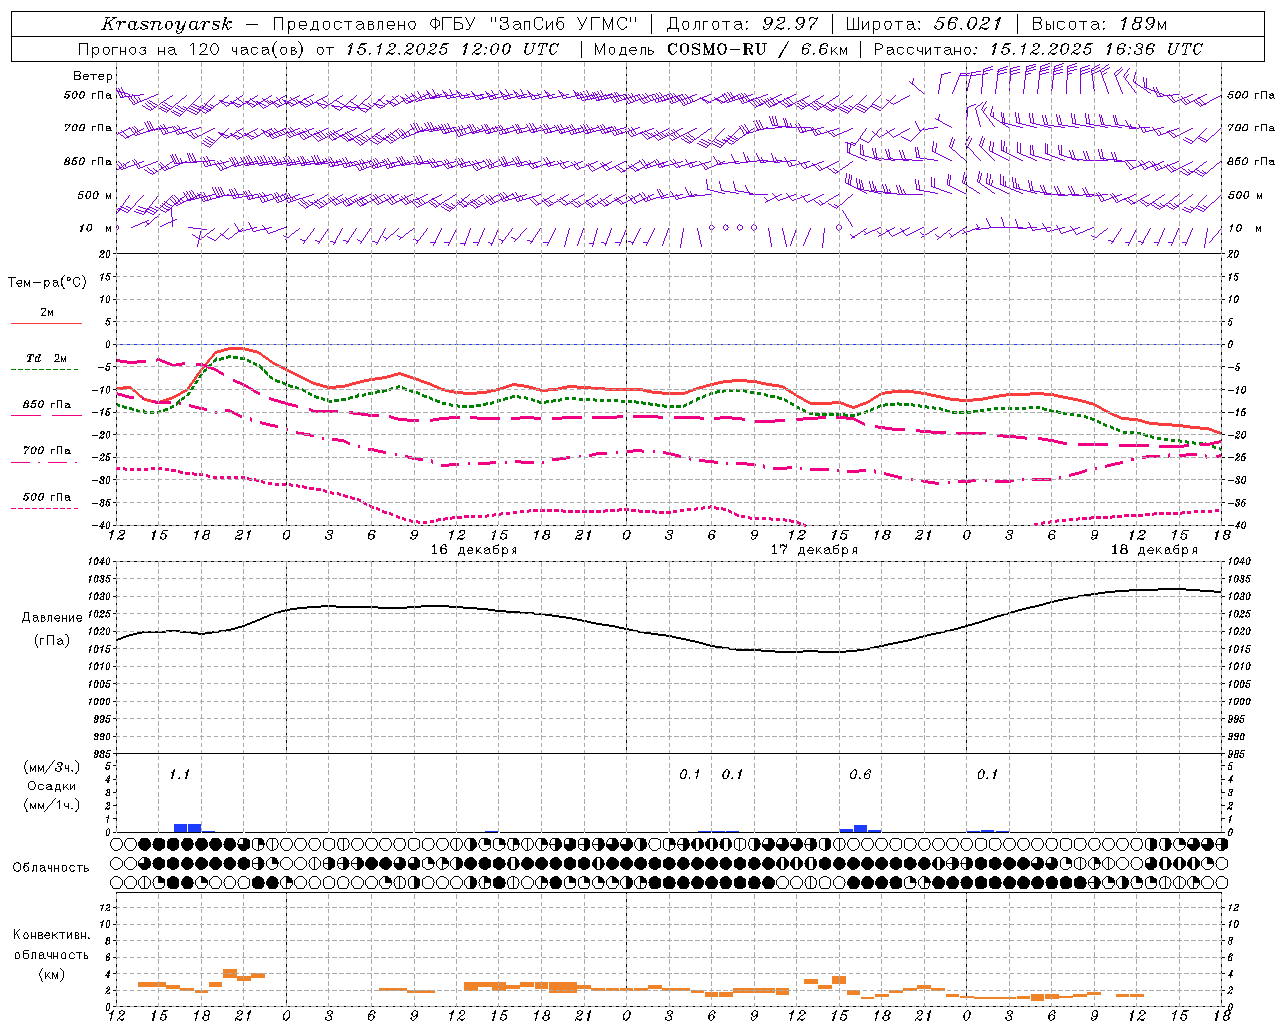Click the 'Осадки' precipitation label

(52, 786)
